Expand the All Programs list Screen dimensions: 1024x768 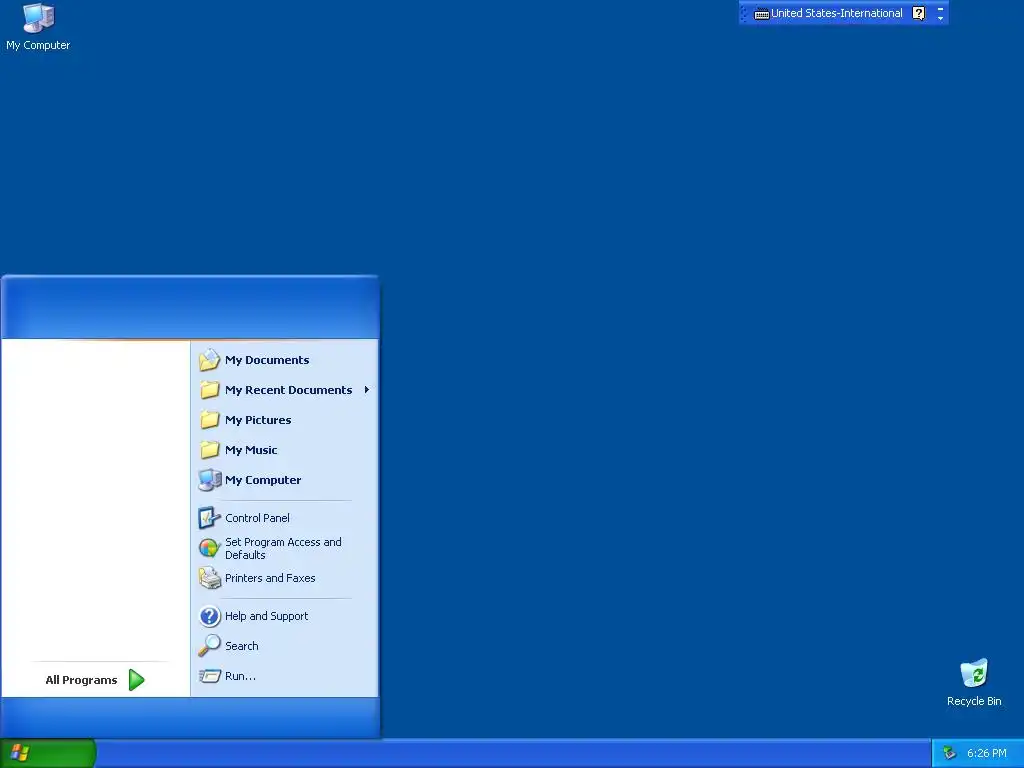[95, 680]
